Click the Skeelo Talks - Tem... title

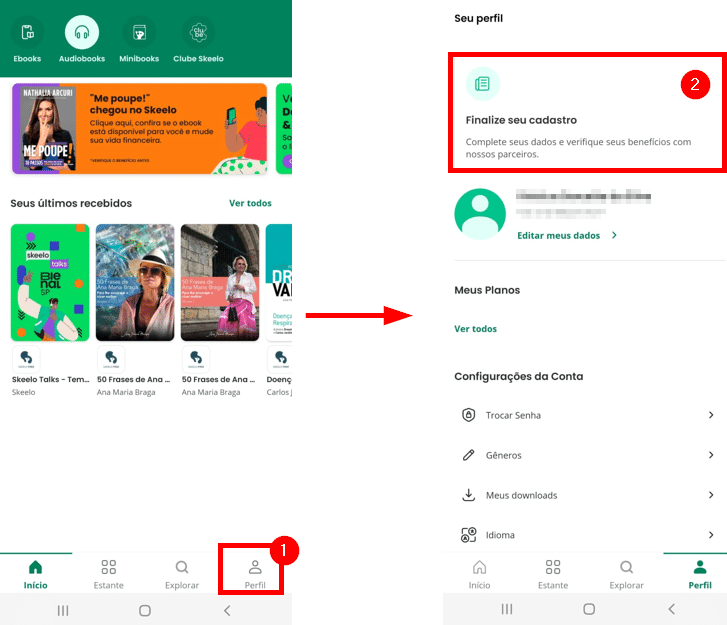pos(51,379)
